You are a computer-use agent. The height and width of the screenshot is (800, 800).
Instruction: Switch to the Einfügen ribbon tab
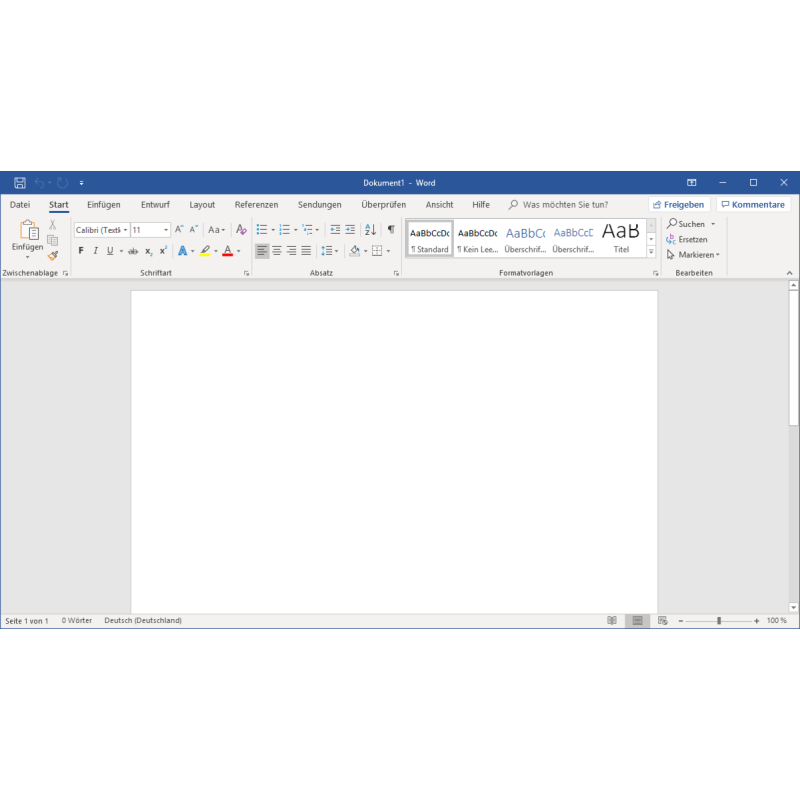pyautogui.click(x=104, y=205)
